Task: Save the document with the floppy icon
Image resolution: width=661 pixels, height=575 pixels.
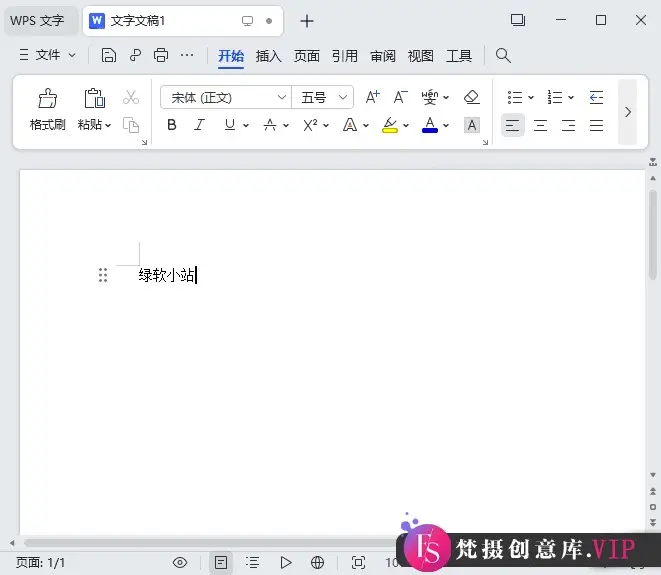Action: (109, 55)
